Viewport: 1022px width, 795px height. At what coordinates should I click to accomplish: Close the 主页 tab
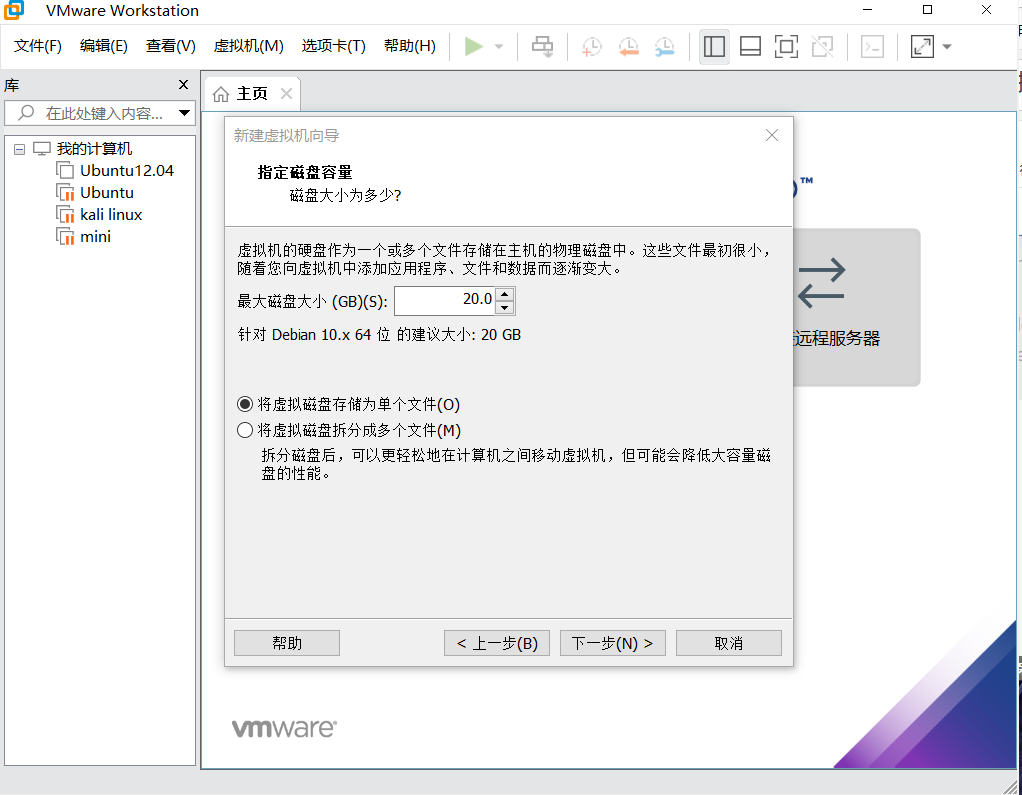(x=286, y=94)
